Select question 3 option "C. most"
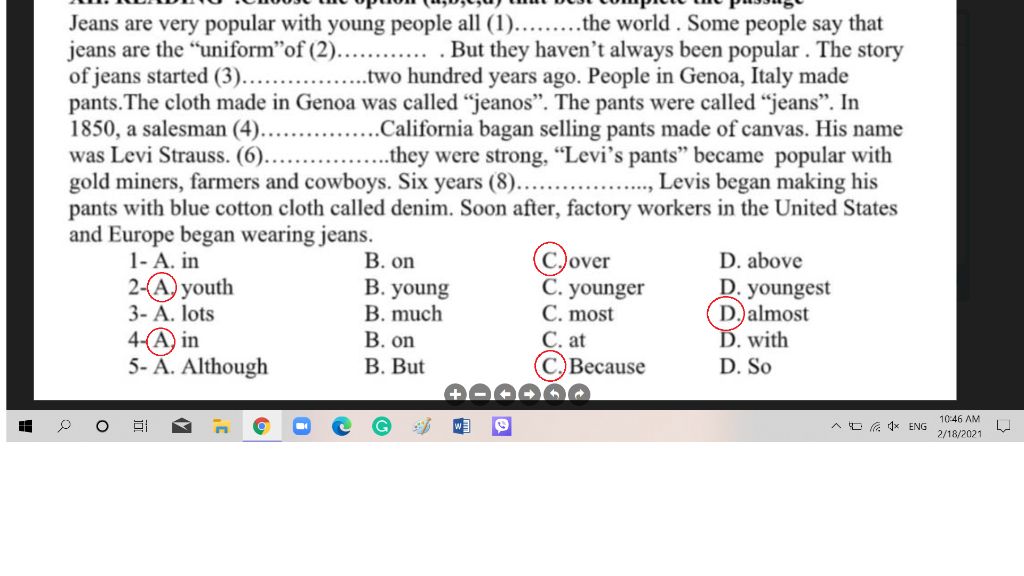 tap(578, 314)
